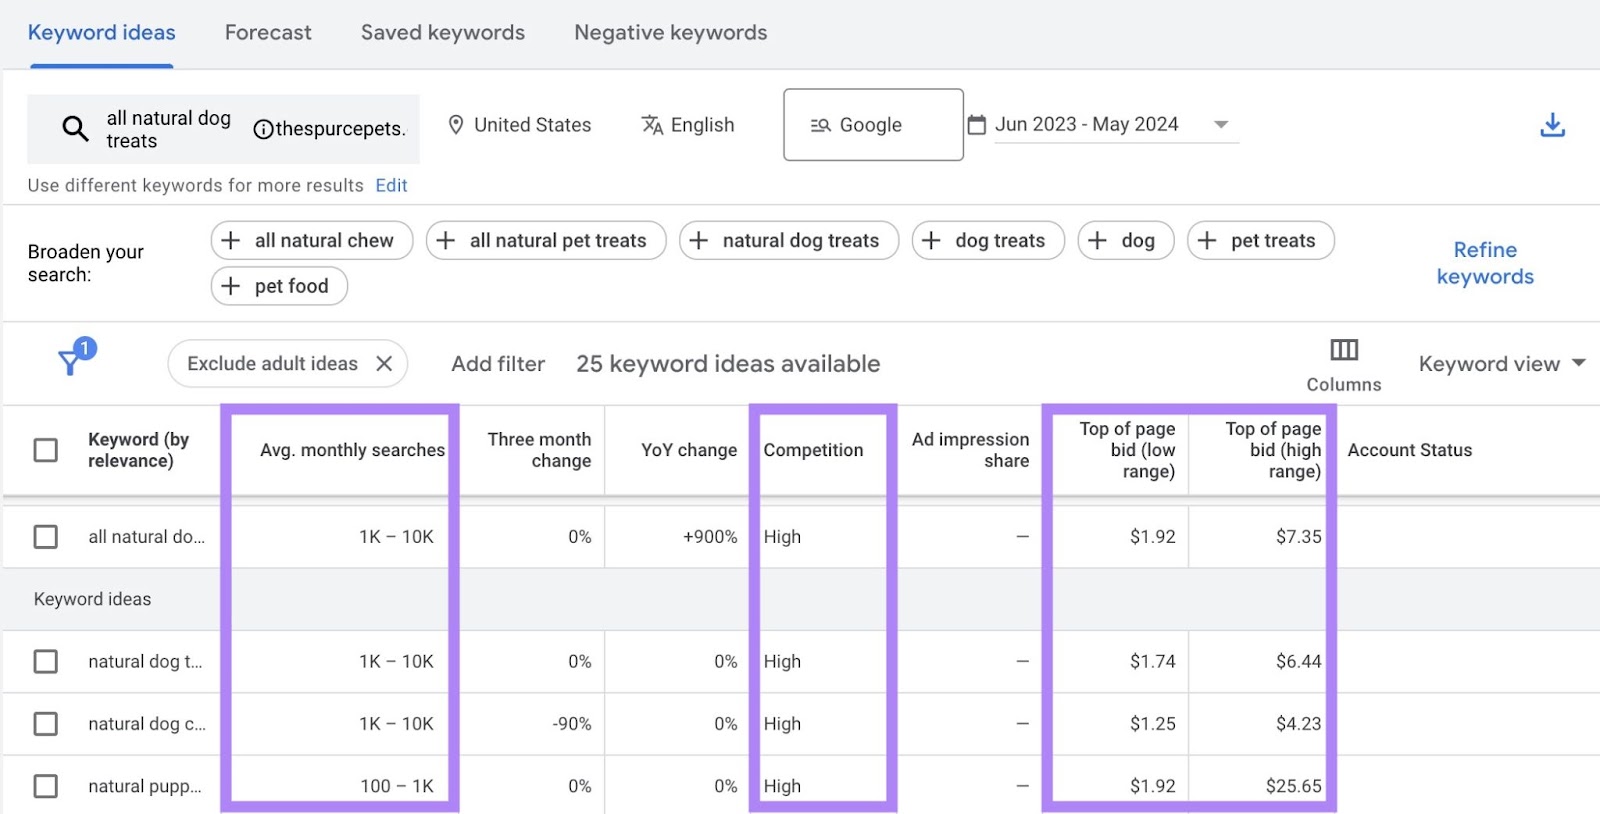Open the Negative keywords tab
Viewport: 1600px width, 814px height.
coord(670,33)
